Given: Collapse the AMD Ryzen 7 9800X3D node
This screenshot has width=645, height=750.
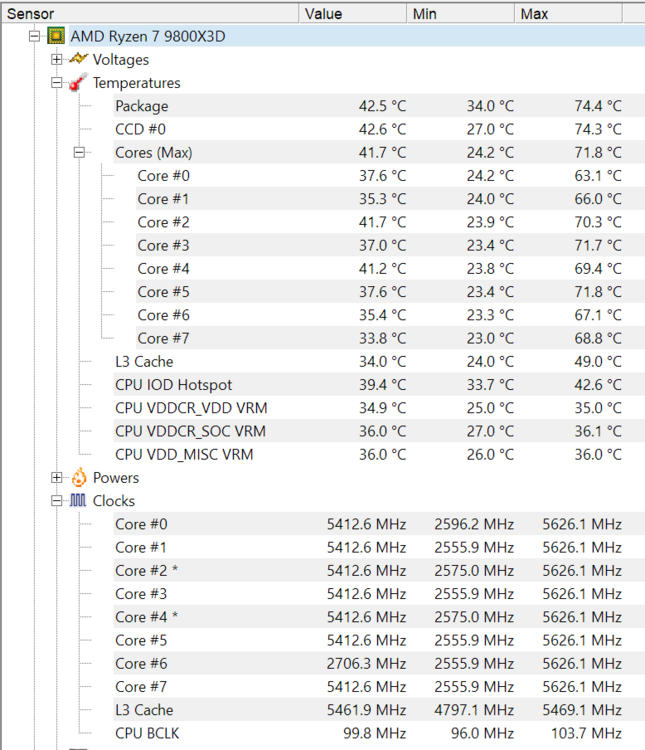Looking at the screenshot, I should tap(35, 36).
